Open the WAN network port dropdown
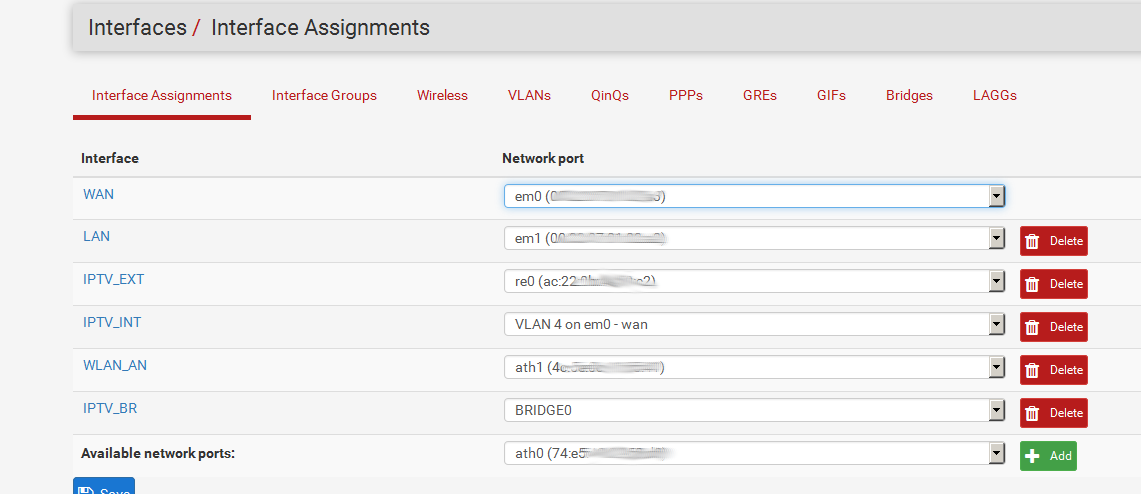This screenshot has width=1141, height=494. click(x=754, y=196)
